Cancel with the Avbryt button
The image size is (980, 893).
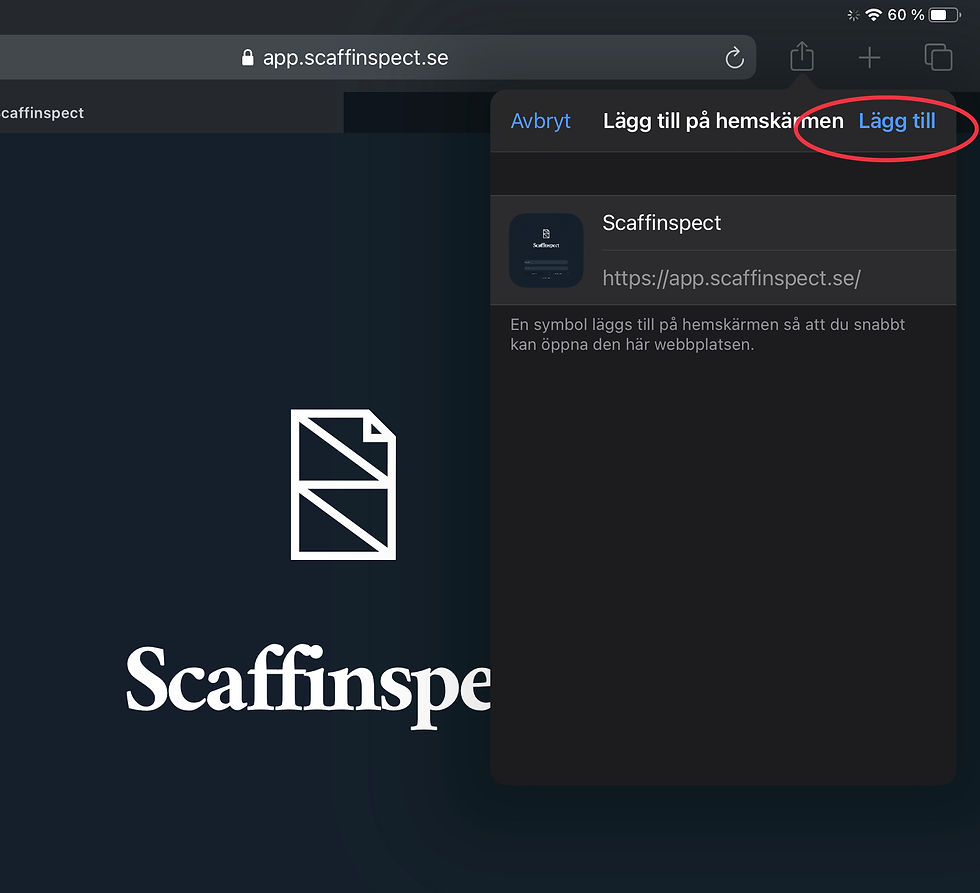541,121
